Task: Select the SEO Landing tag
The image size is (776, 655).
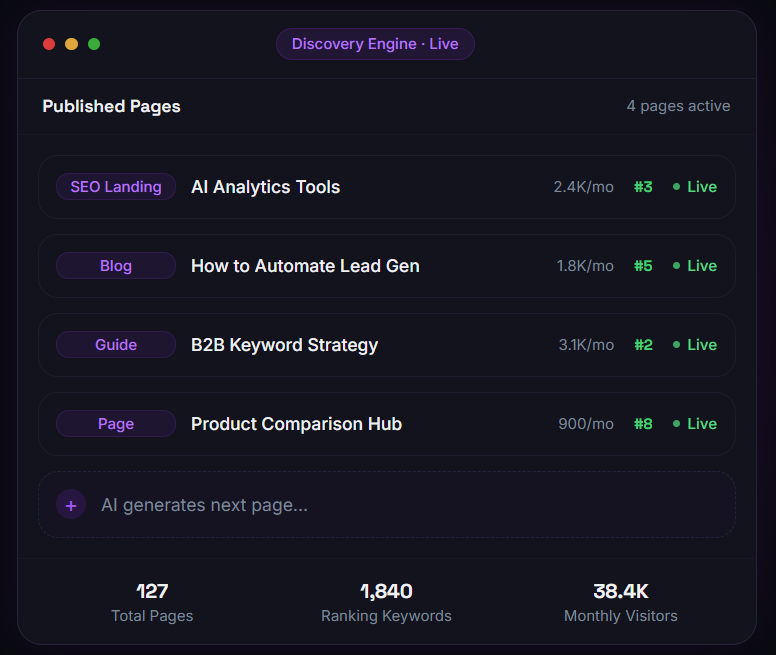Action: 116,187
